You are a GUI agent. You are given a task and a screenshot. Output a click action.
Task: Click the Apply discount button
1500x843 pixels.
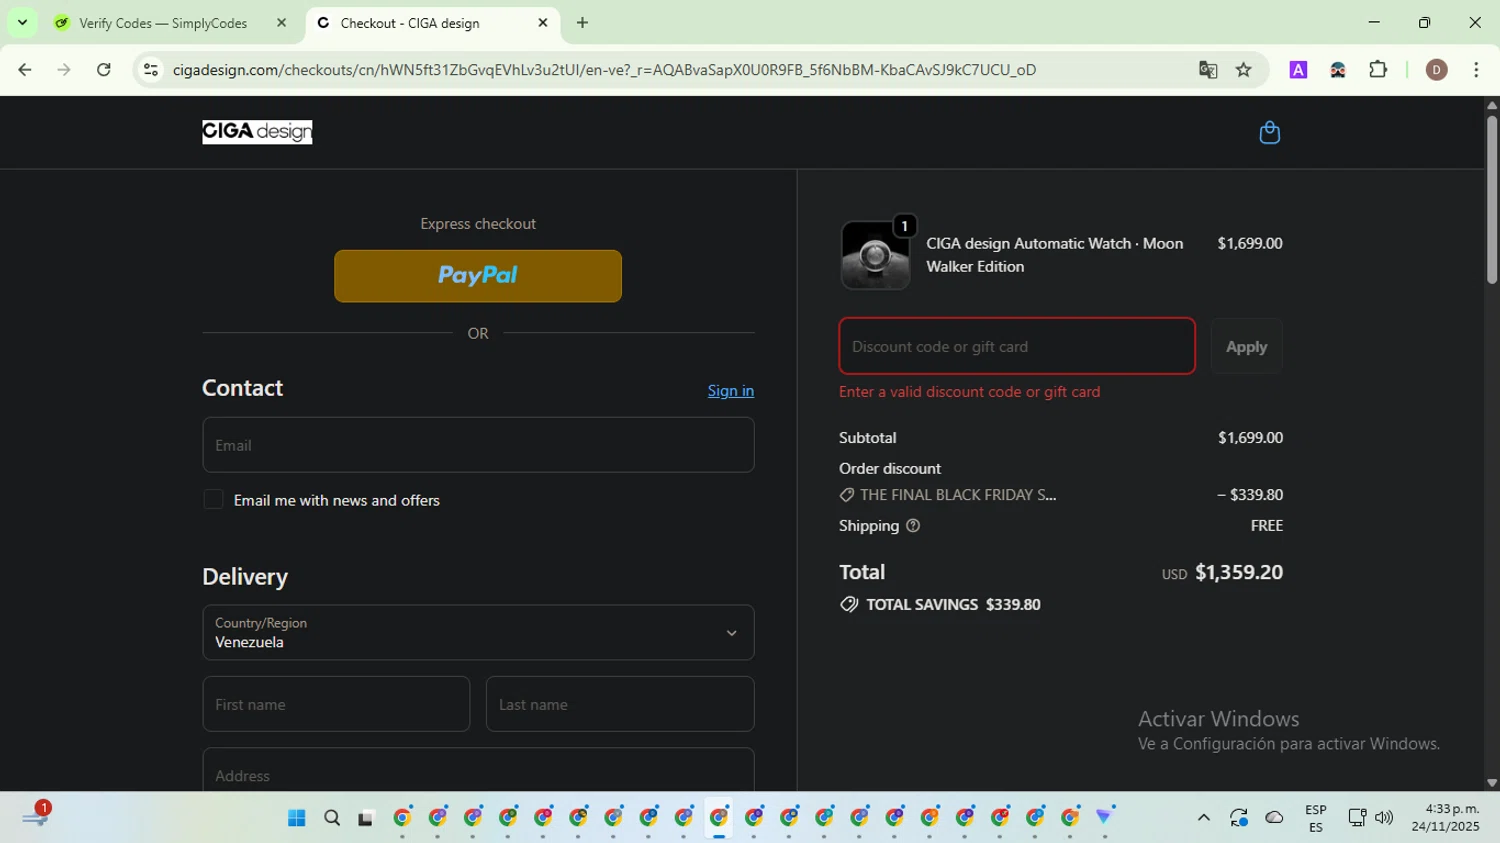pos(1246,346)
